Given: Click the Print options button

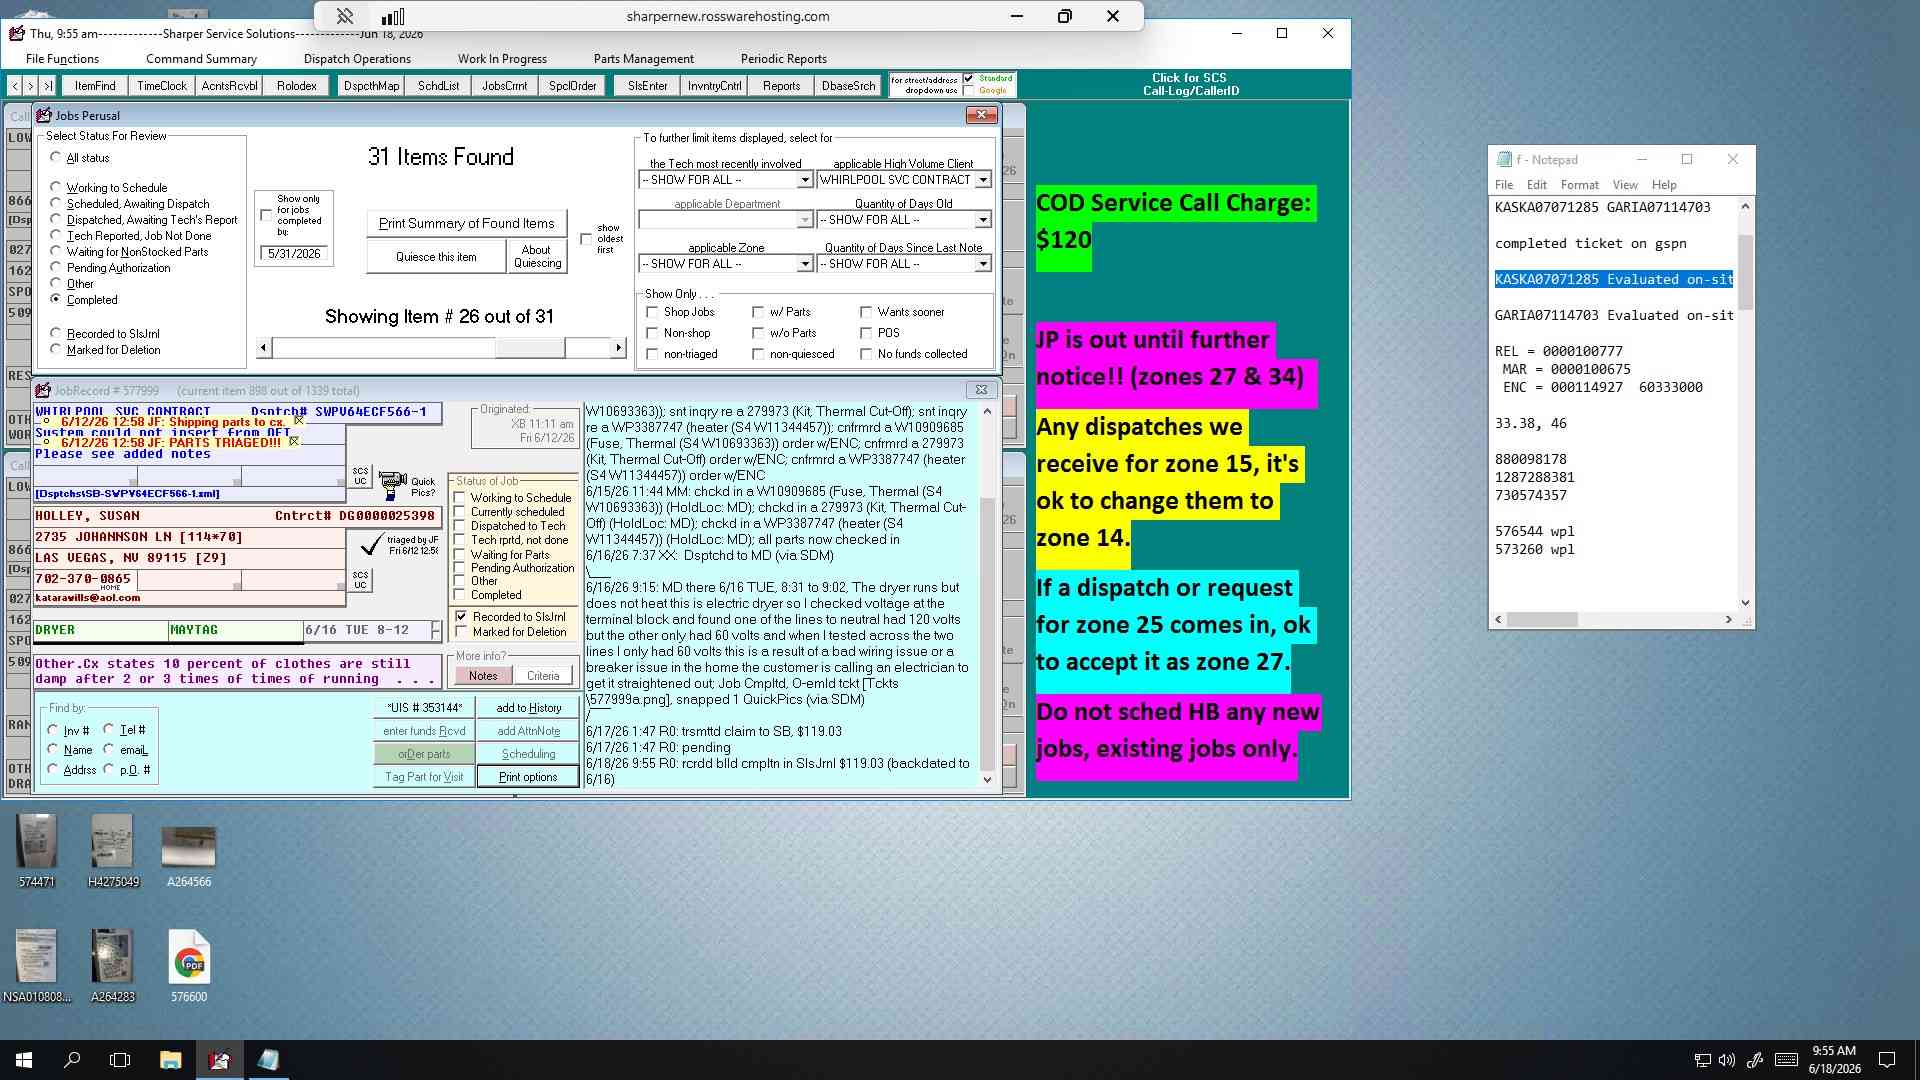Looking at the screenshot, I should (x=528, y=777).
